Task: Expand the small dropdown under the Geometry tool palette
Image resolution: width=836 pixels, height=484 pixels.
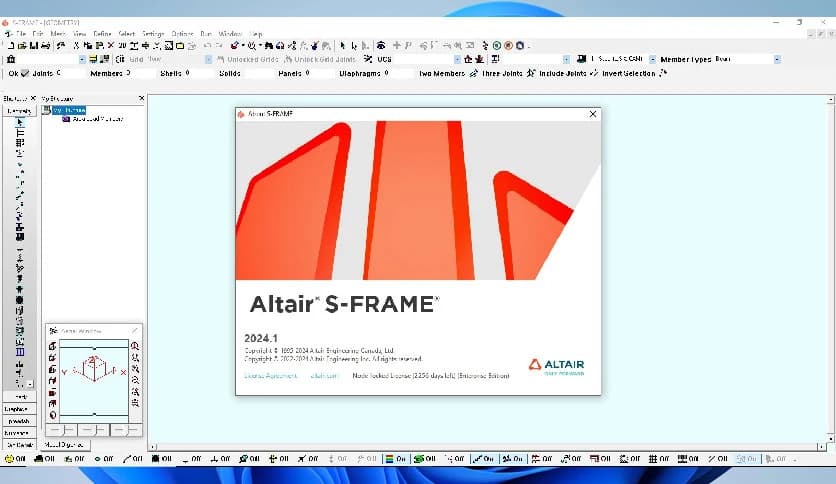Action: tap(30, 384)
